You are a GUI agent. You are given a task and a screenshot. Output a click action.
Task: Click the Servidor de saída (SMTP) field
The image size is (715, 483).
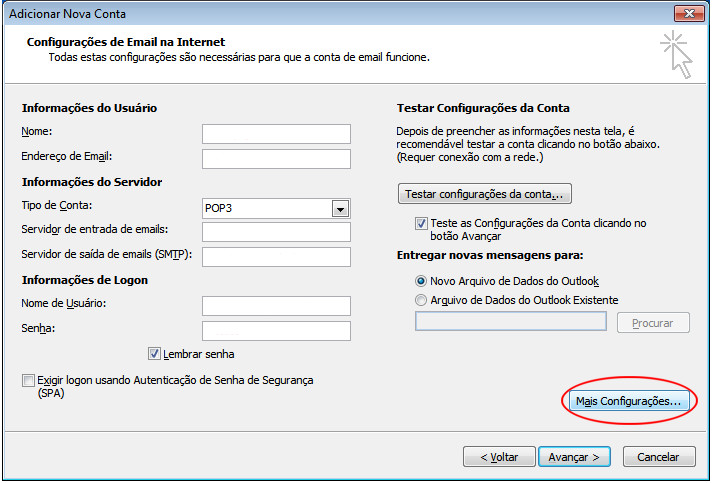click(276, 257)
